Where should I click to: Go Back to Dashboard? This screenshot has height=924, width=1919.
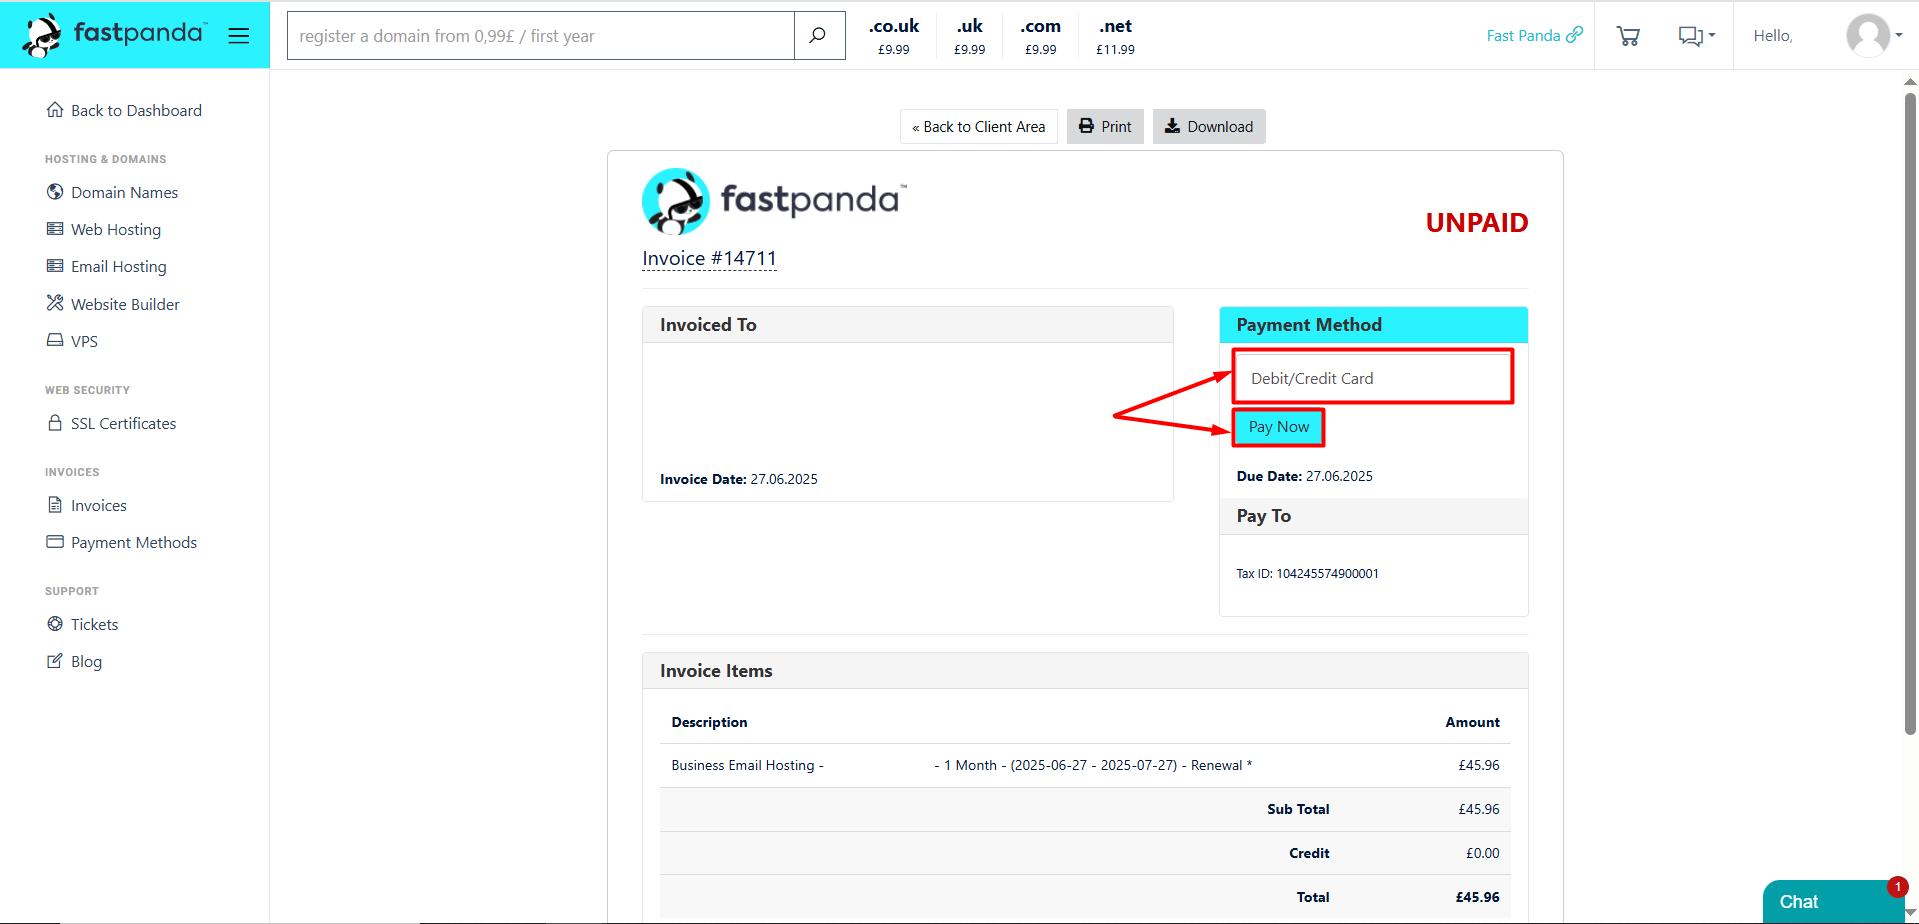pos(136,110)
